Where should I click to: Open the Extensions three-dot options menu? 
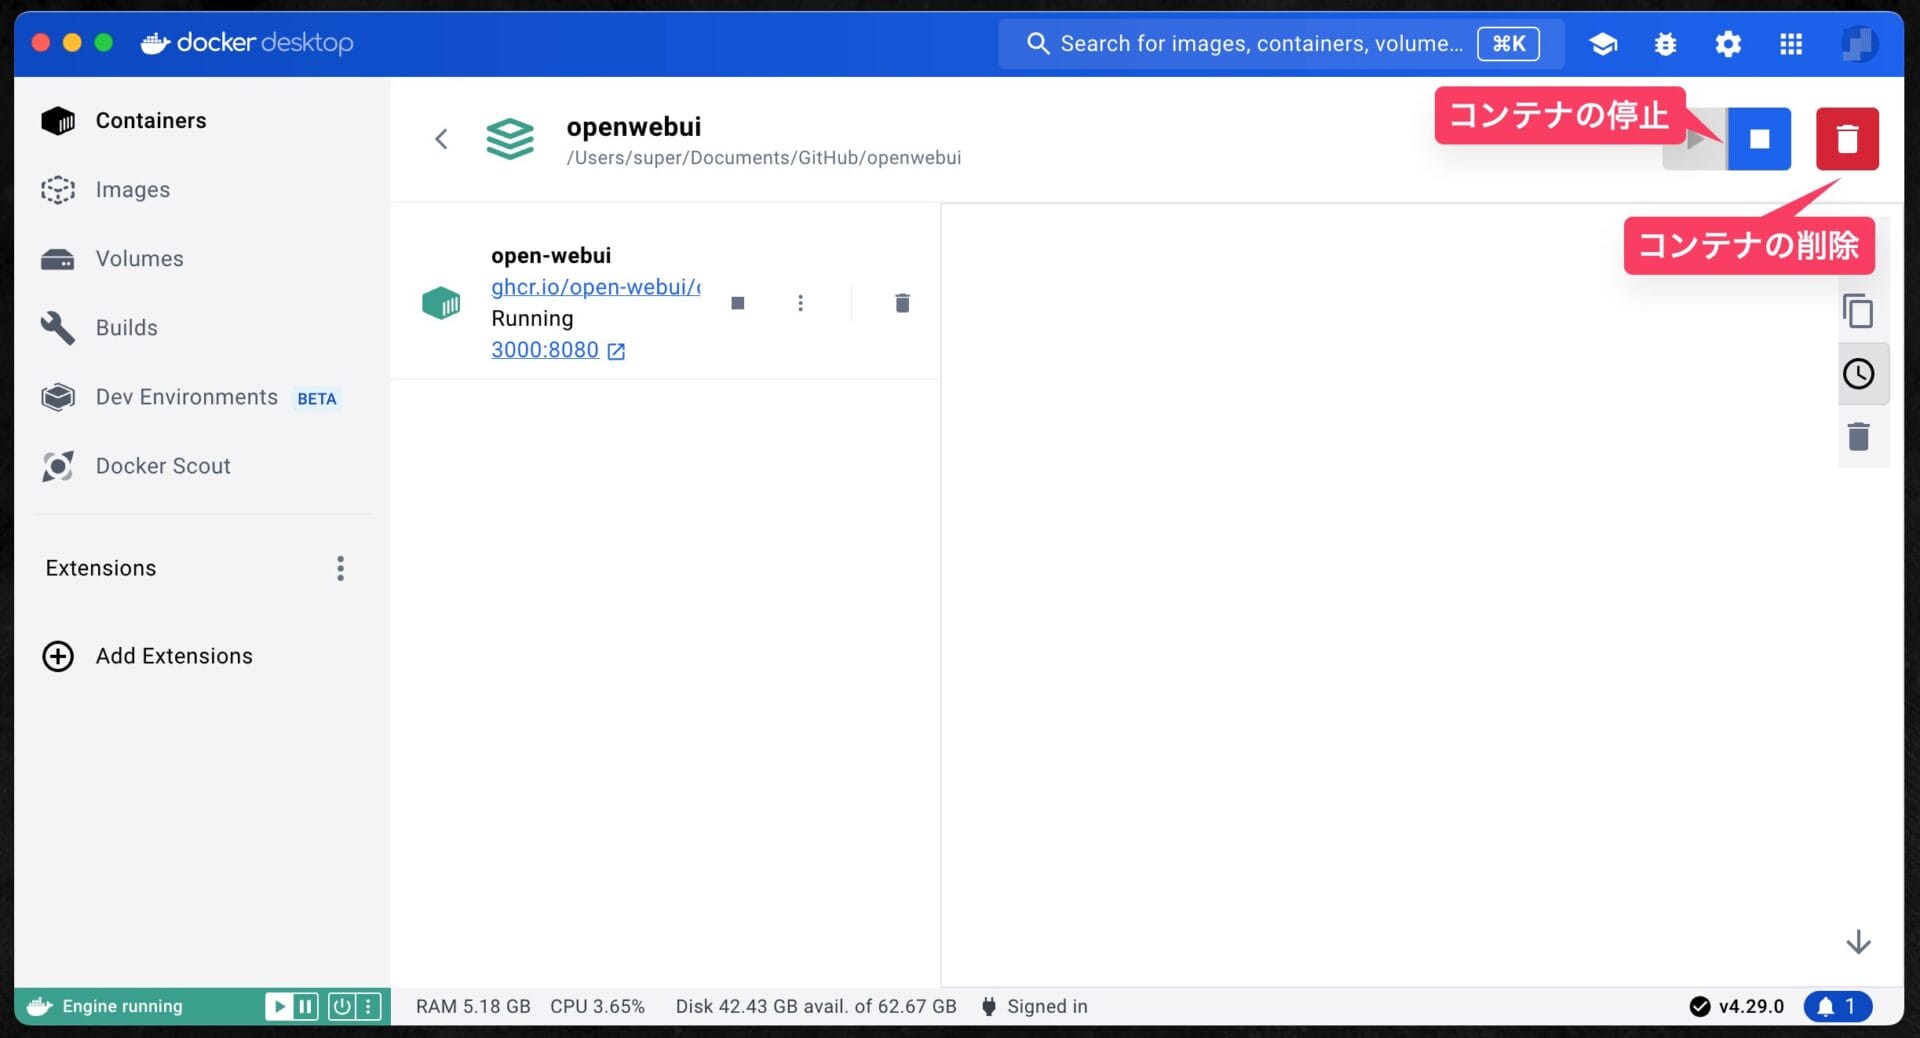tap(340, 568)
